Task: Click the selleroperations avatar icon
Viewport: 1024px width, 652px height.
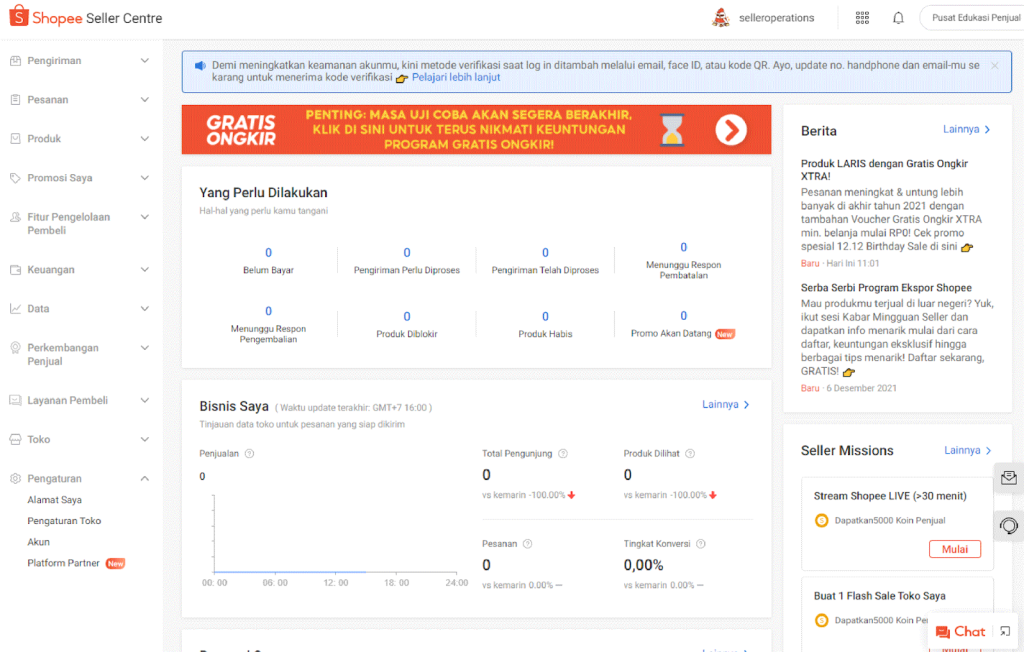Action: [x=720, y=18]
